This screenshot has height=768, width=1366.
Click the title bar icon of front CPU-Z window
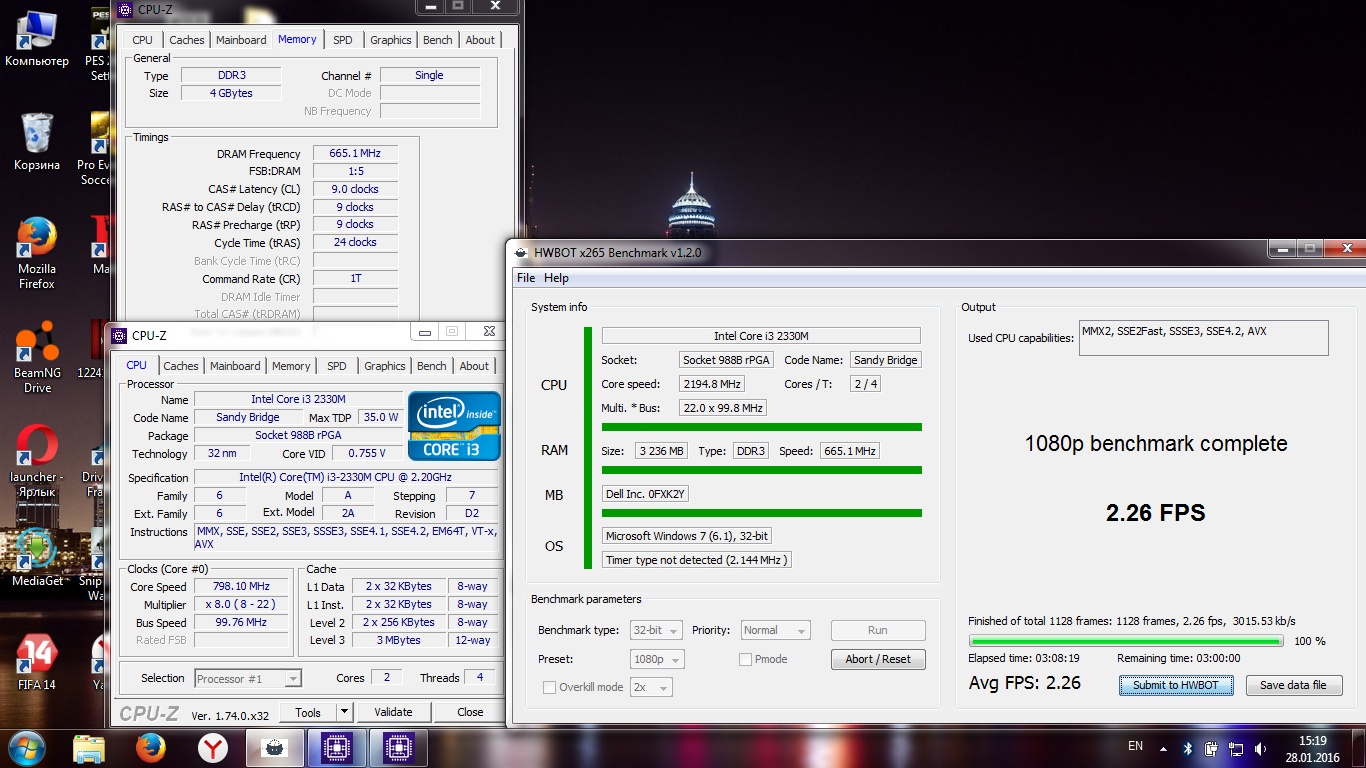click(x=120, y=335)
